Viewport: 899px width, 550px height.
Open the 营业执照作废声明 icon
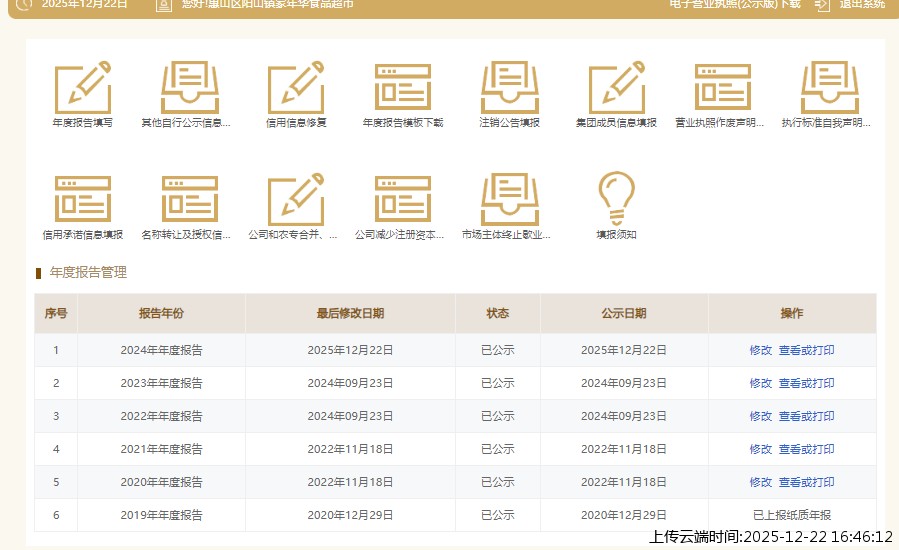[722, 88]
